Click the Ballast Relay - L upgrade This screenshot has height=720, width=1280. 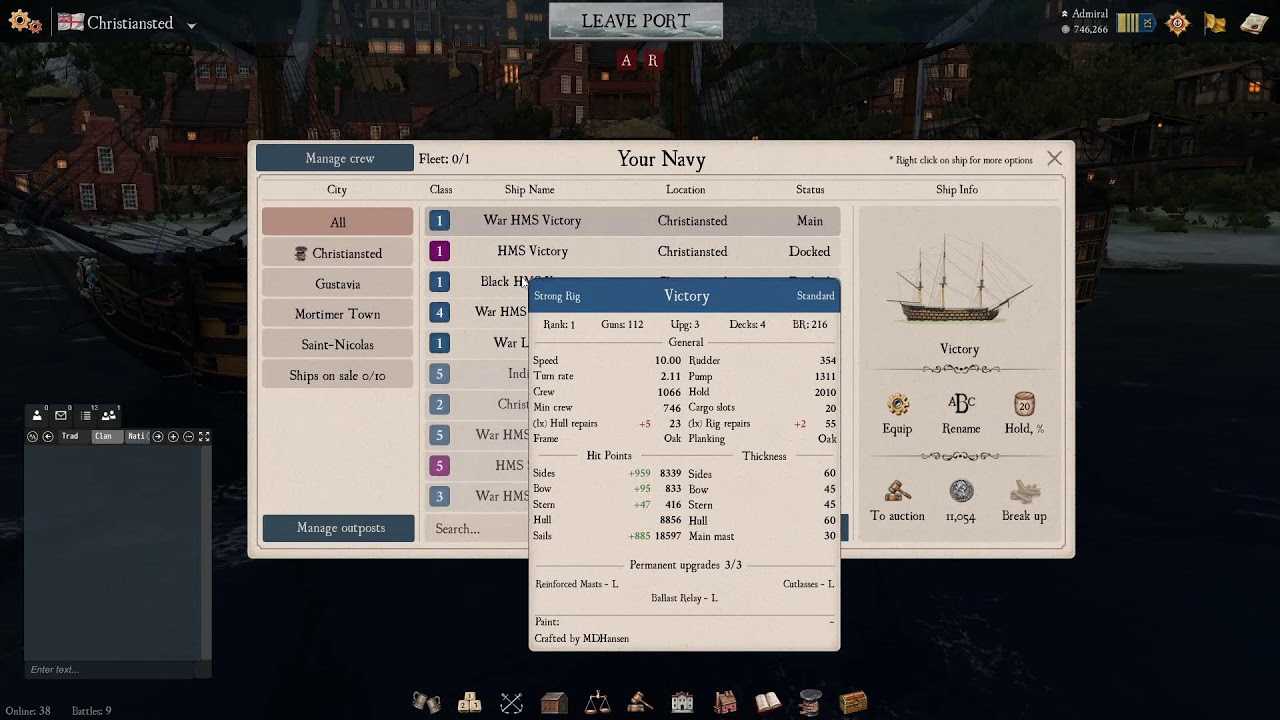684,598
